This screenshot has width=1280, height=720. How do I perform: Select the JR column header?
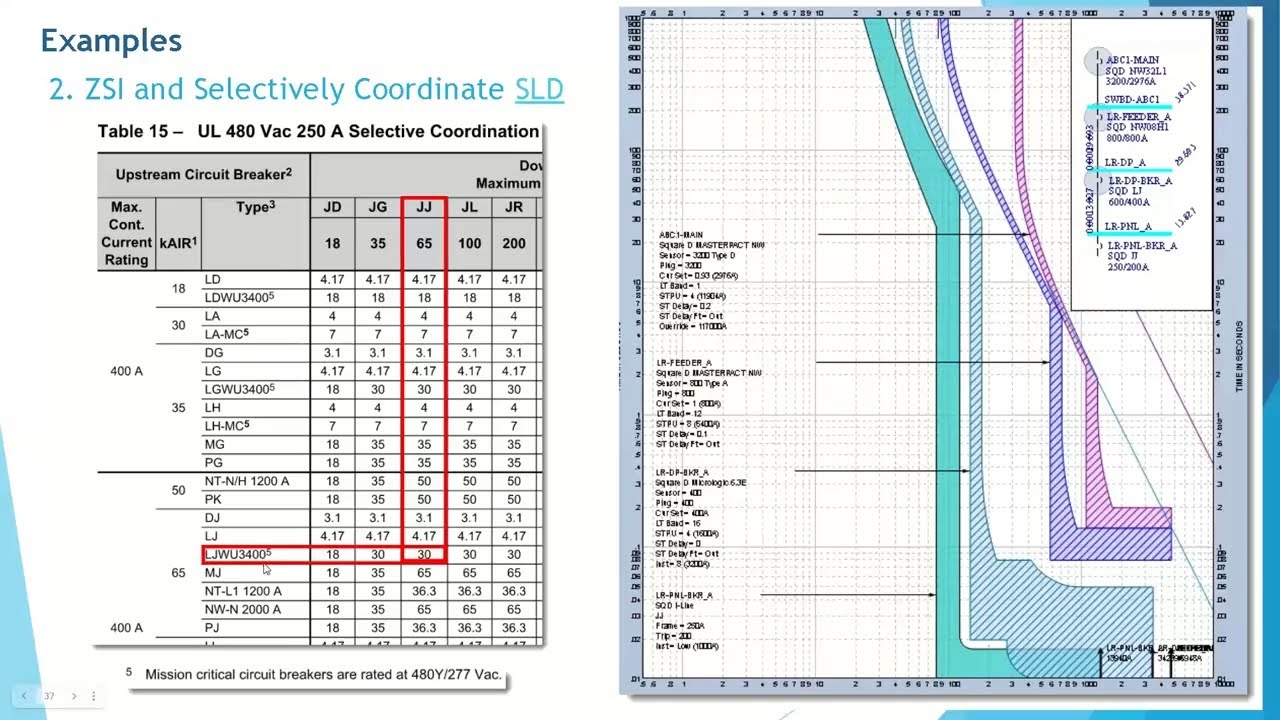click(x=514, y=207)
